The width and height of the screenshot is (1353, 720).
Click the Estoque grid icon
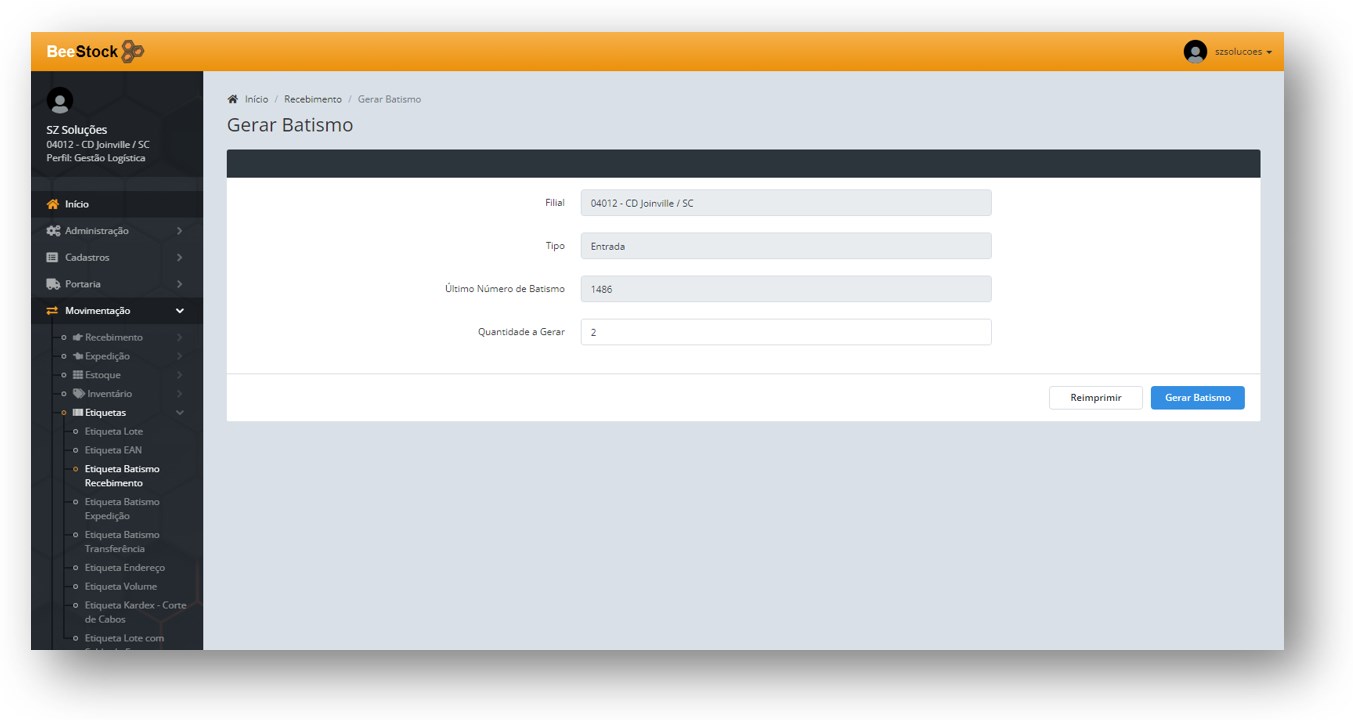78,375
